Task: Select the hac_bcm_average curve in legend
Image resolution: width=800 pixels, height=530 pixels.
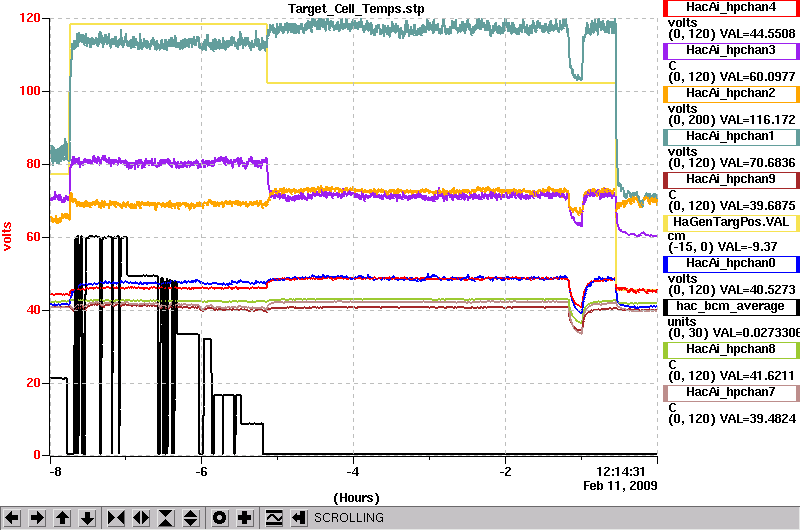Action: pyautogui.click(x=731, y=307)
